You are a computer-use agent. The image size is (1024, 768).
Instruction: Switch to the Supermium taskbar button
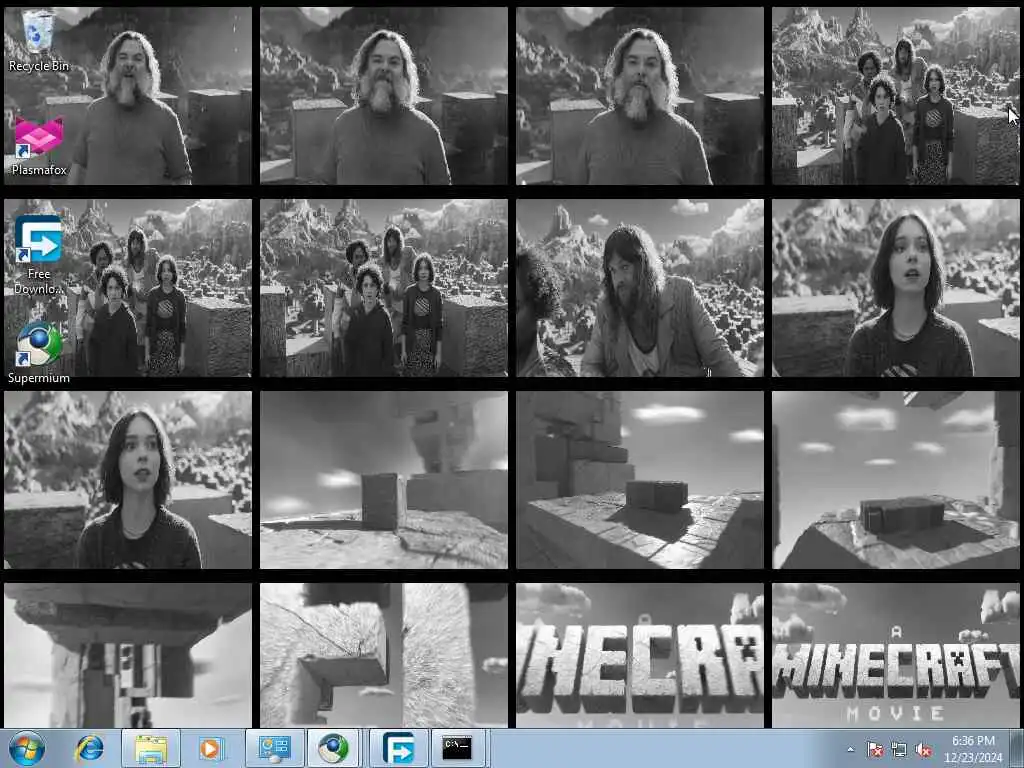point(334,748)
